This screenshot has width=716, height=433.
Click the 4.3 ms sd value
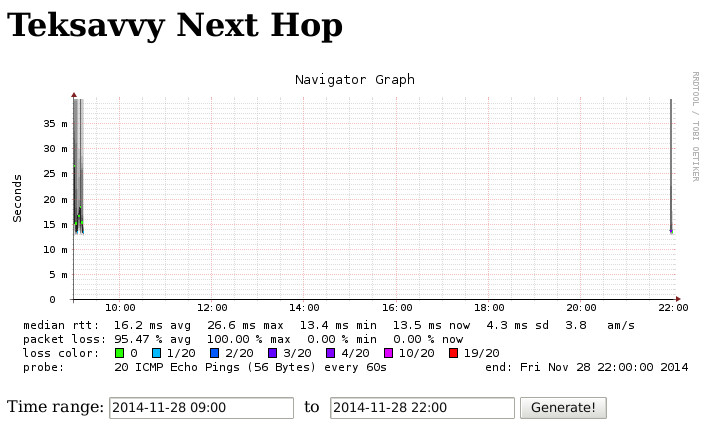point(517,325)
